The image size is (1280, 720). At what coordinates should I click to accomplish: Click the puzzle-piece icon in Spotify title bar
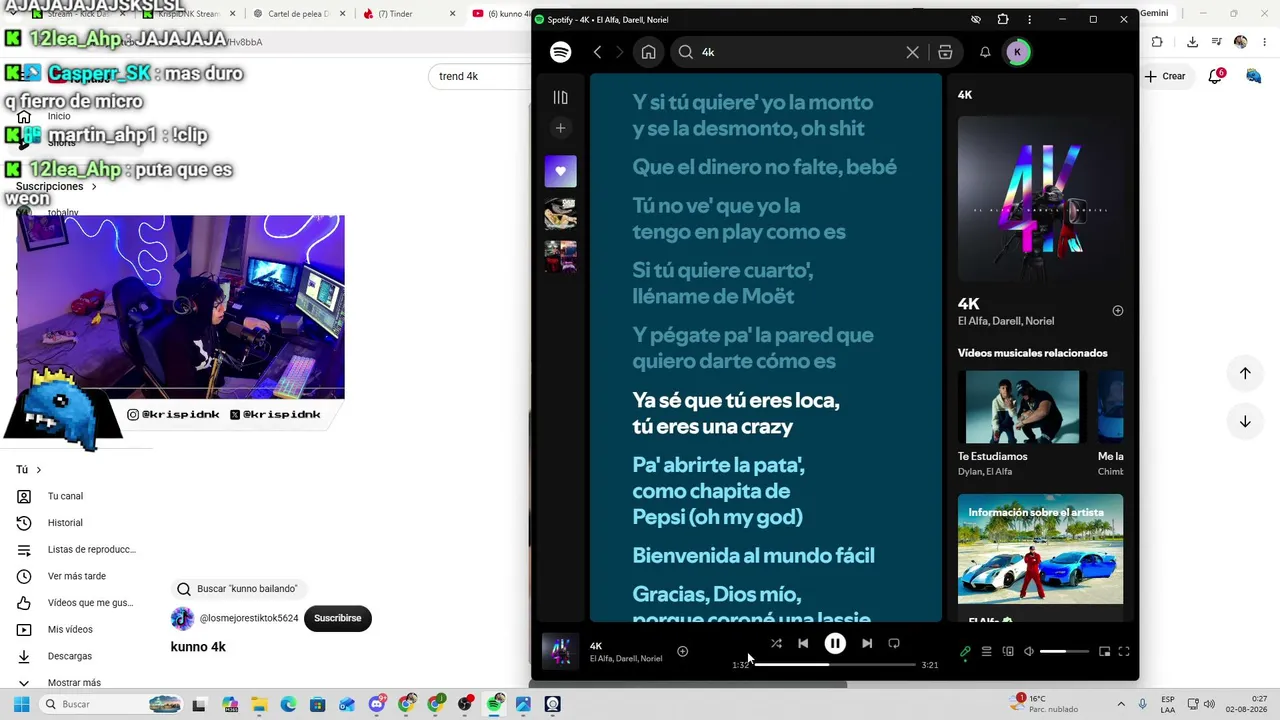coord(1003,20)
